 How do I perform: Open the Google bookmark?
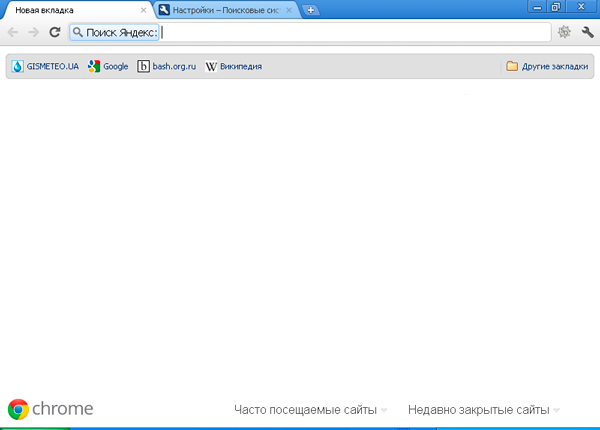point(108,66)
